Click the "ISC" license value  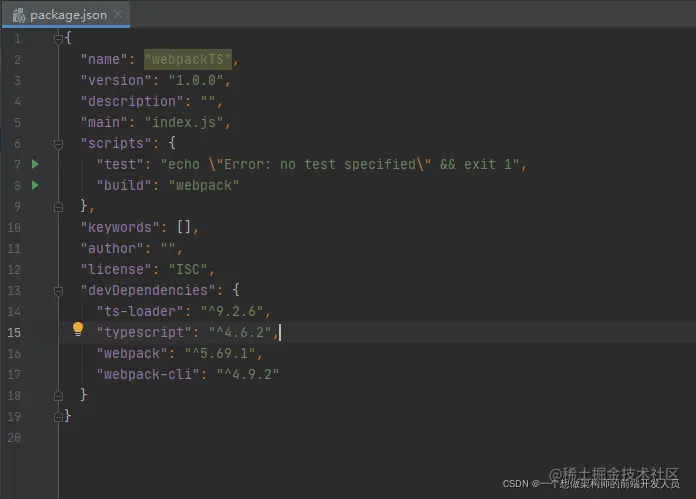[188, 269]
